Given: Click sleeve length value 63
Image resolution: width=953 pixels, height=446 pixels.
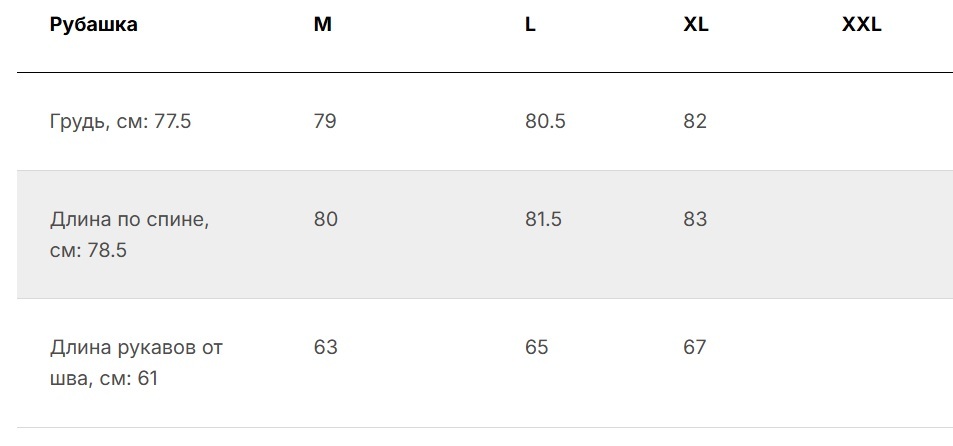Looking at the screenshot, I should (325, 347).
